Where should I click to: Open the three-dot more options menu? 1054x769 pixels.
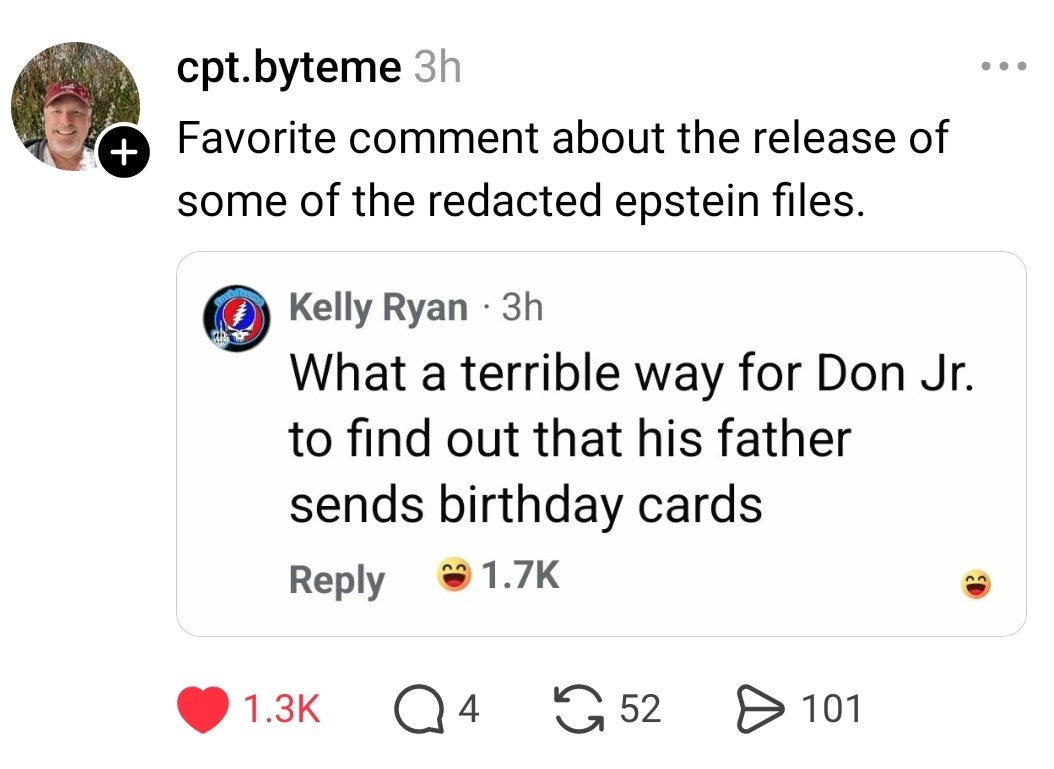tap(1002, 68)
